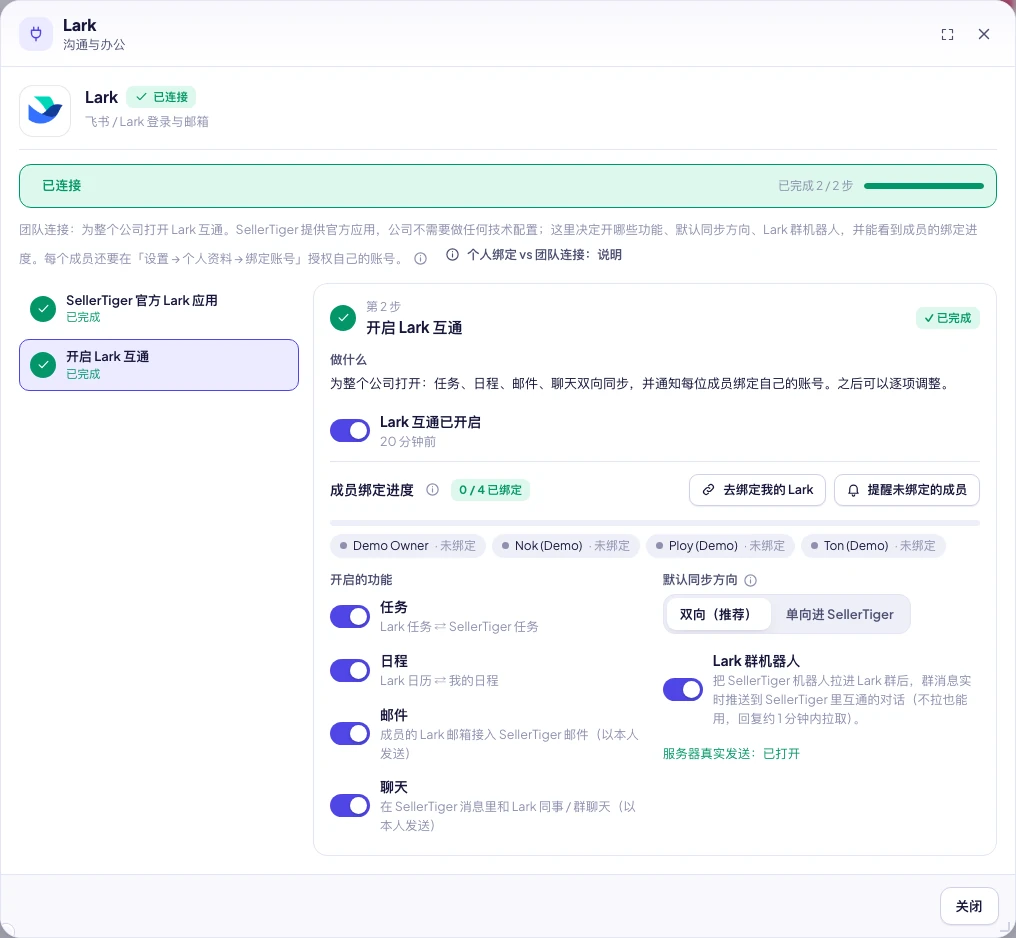This screenshot has height=938, width=1016.
Task: Open info icon next to 默认同步方向
Action: (x=750, y=580)
